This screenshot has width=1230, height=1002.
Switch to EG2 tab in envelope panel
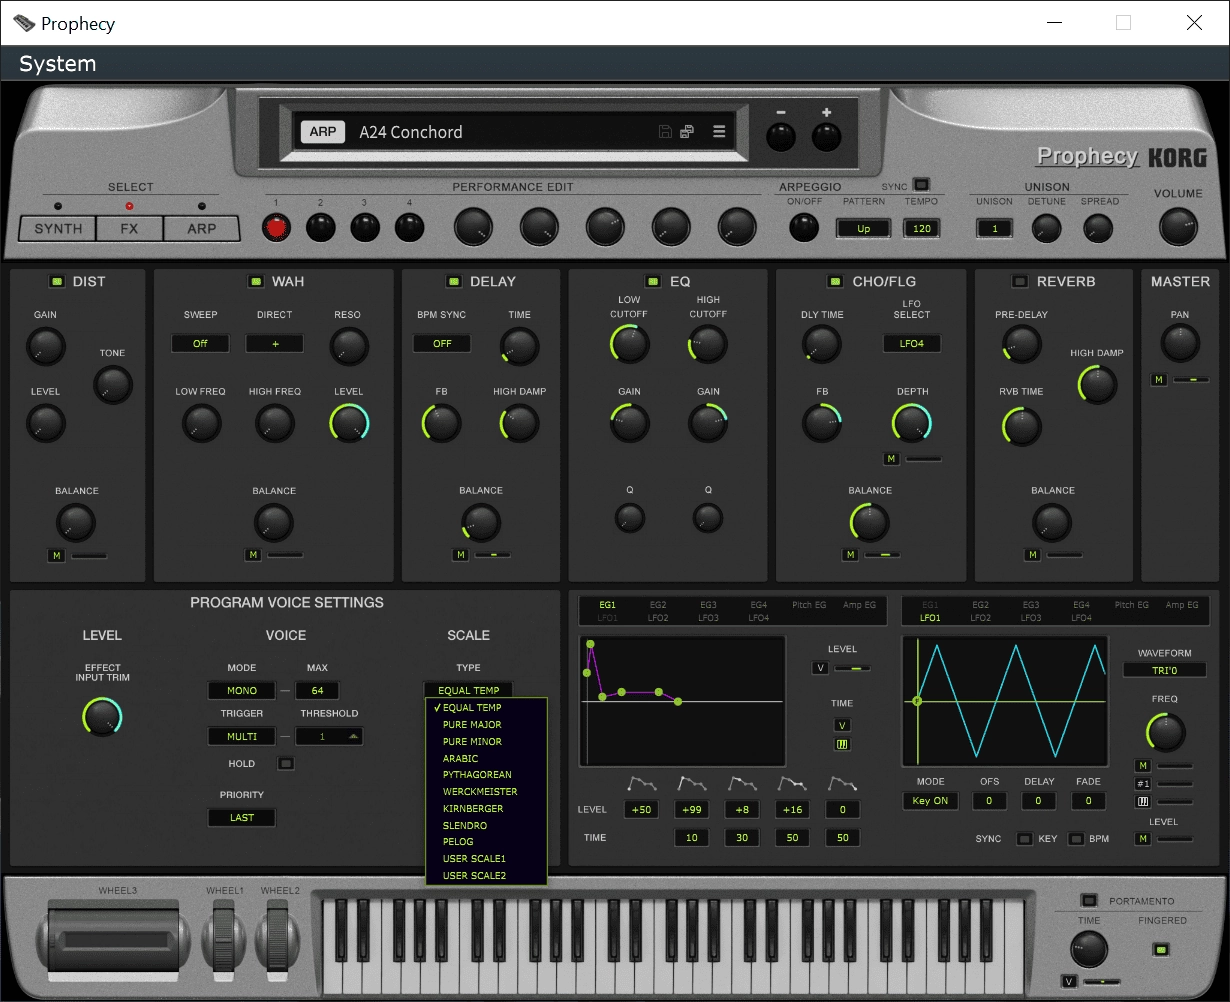point(658,605)
